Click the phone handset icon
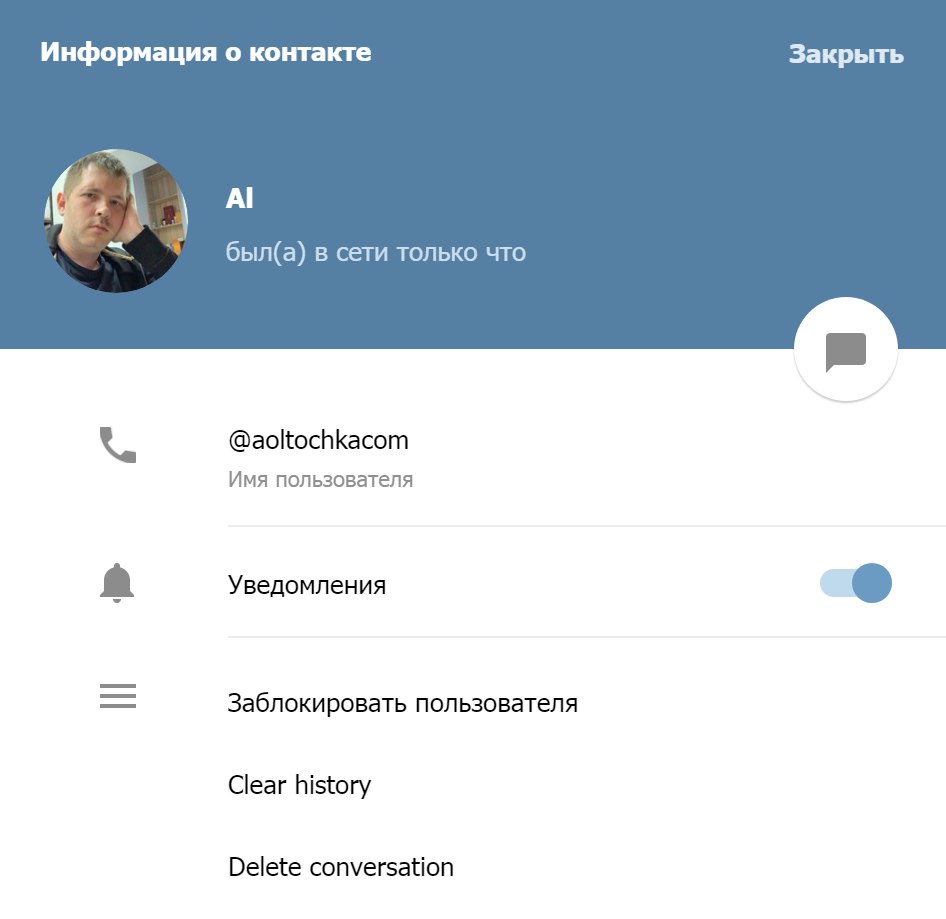Viewport: 946px width, 919px height. pyautogui.click(x=118, y=445)
